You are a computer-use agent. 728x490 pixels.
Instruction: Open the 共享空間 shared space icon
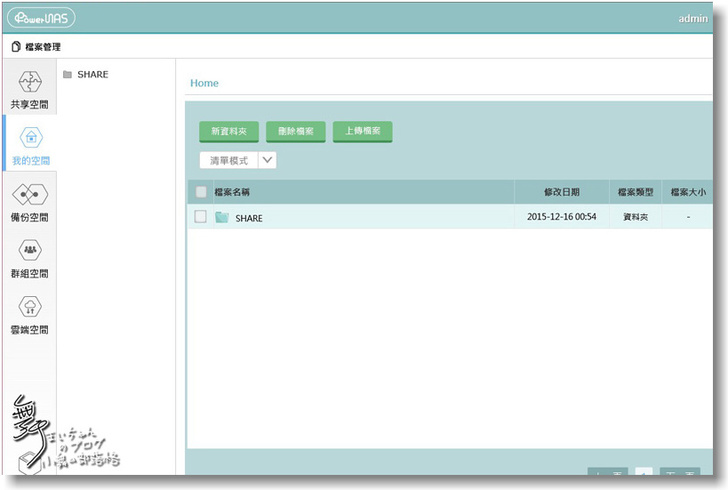click(30, 83)
